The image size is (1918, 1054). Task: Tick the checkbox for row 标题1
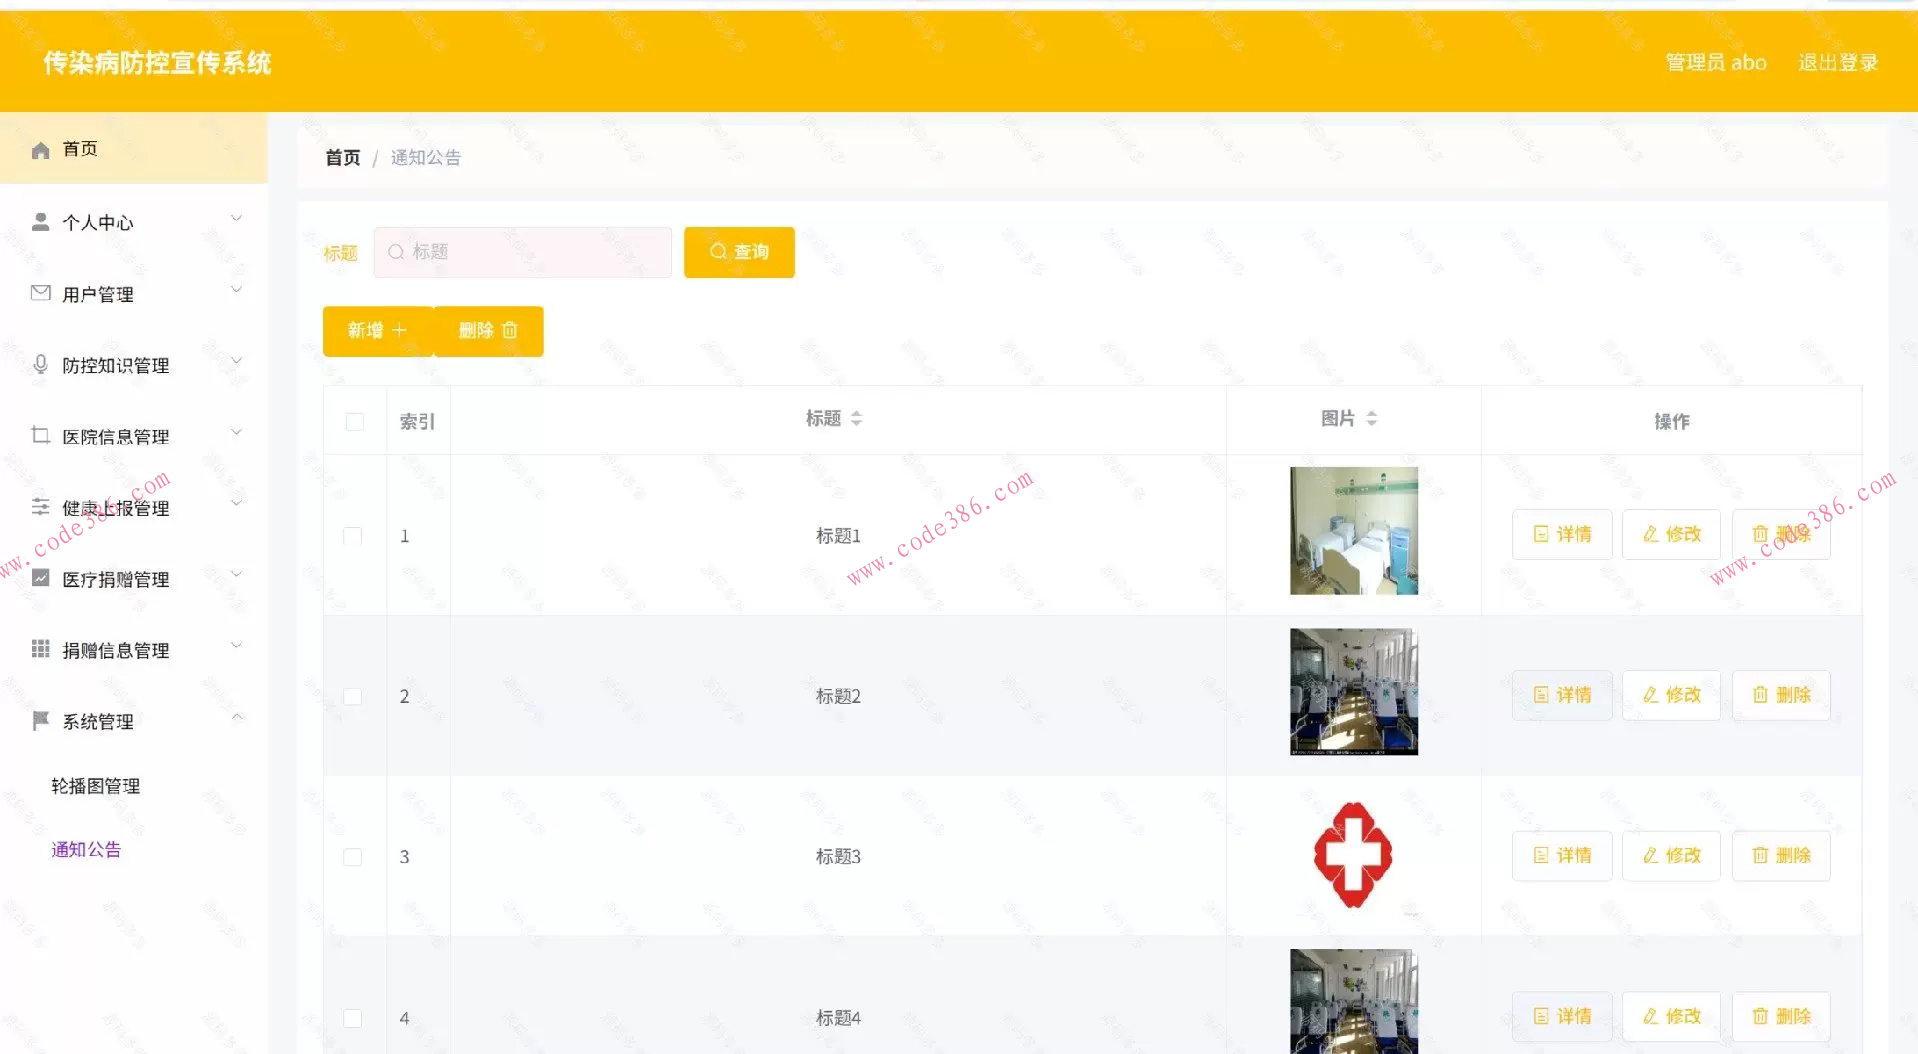pos(353,536)
